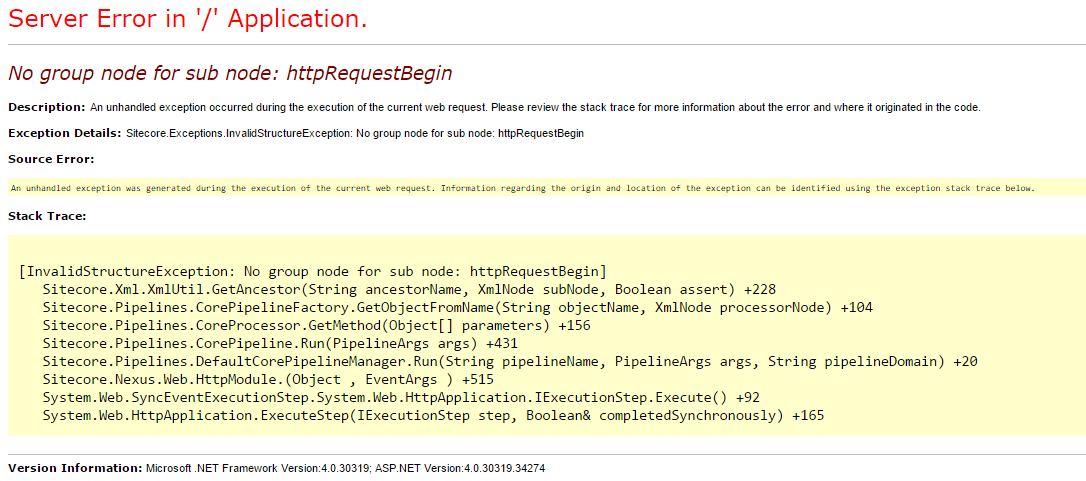The width and height of the screenshot is (1086, 481).
Task: Click the 'HttpApplication.ExecuteStep' stack trace line
Action: click(x=434, y=416)
